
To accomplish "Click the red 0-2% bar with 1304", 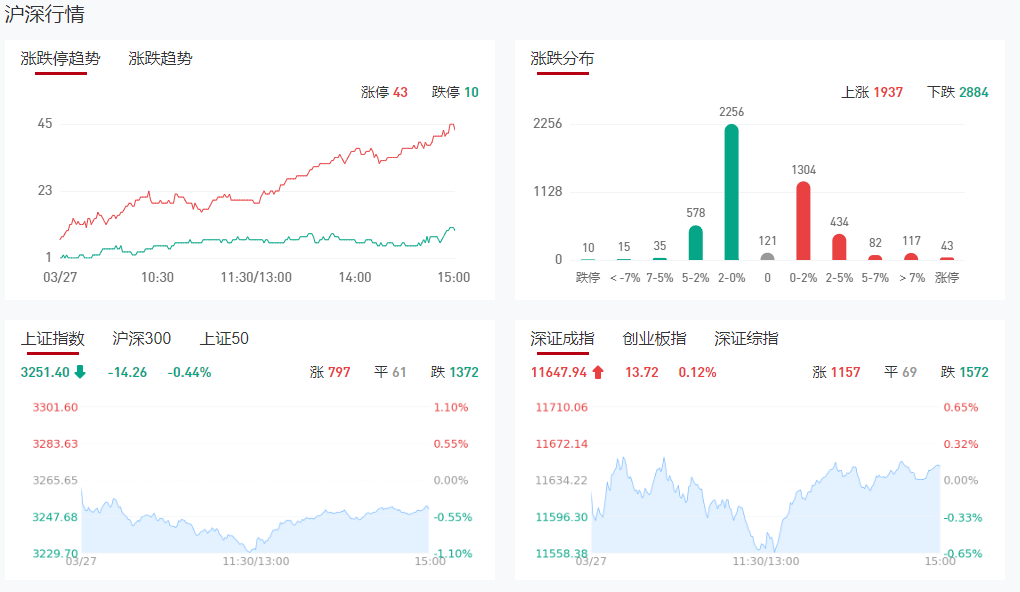I will 803,220.
